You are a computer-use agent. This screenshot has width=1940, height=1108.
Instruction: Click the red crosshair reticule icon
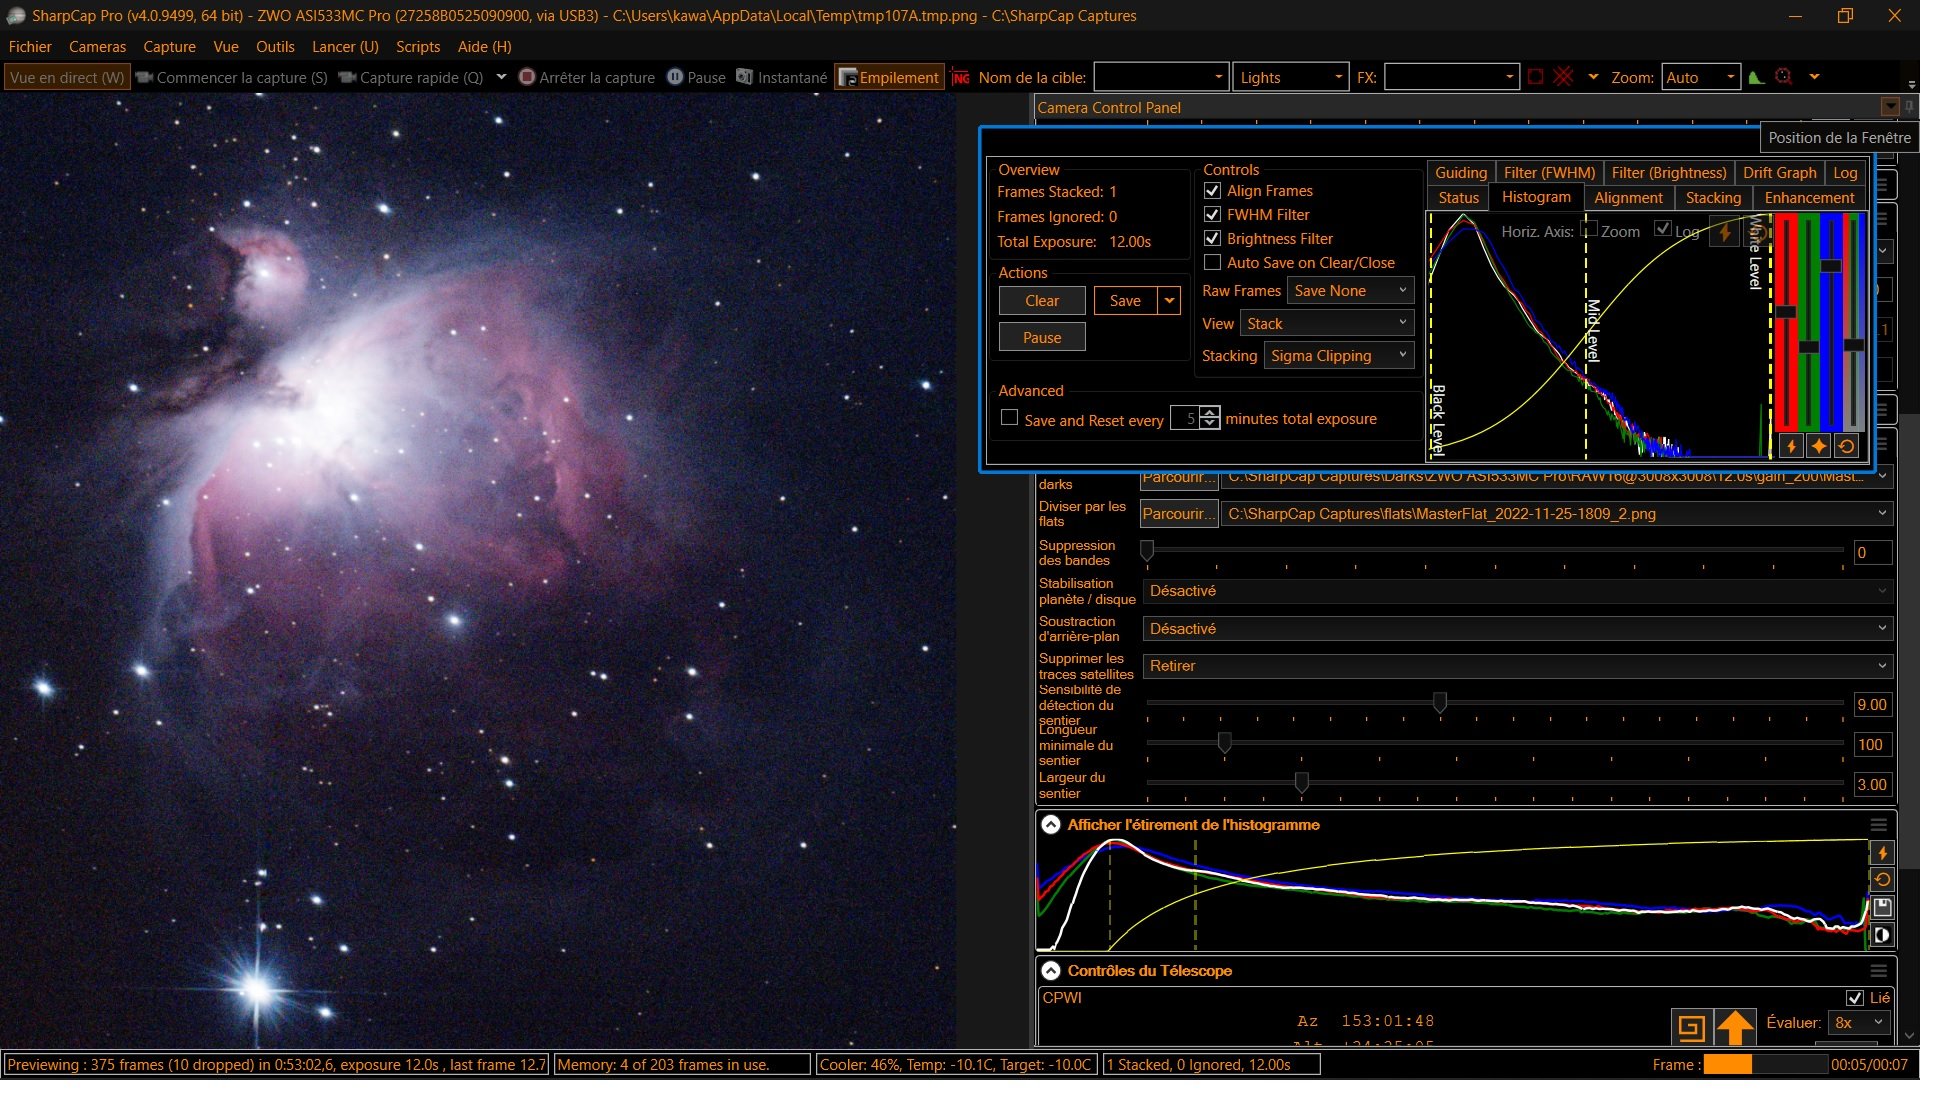tap(1564, 77)
